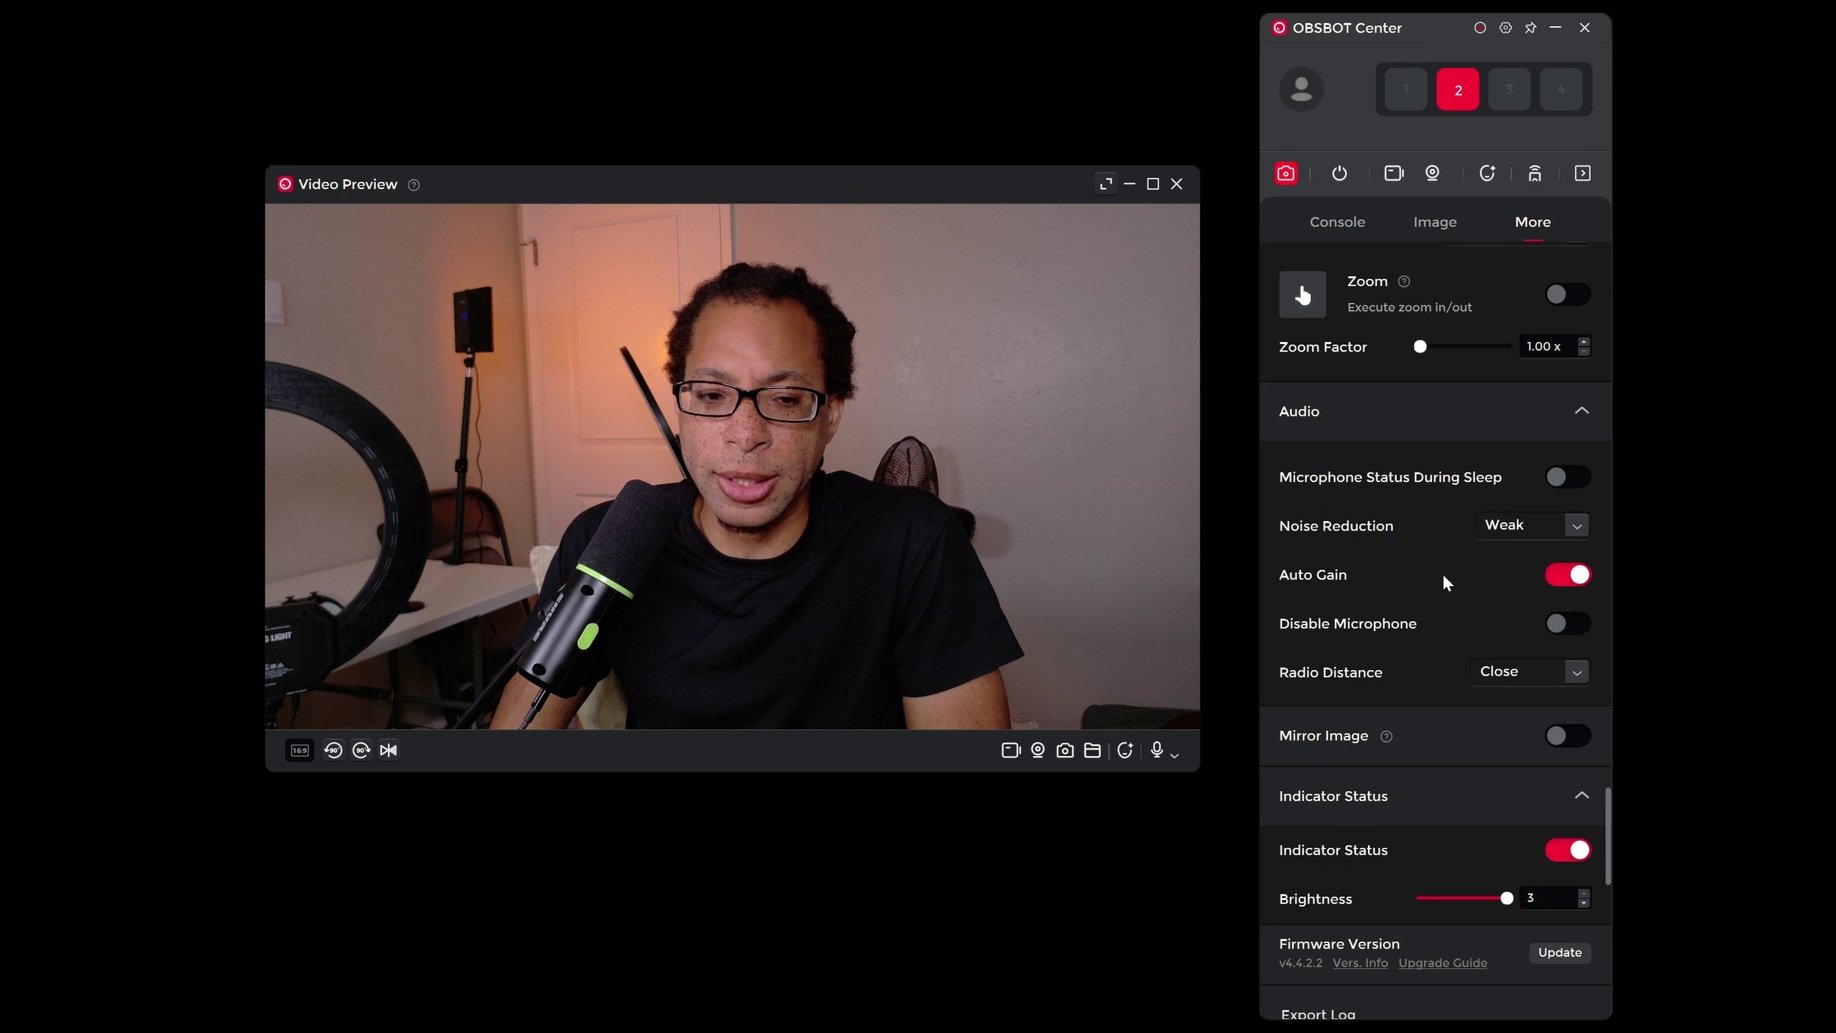
Task: Toggle Microphone Status During Sleep
Action: point(1566,477)
